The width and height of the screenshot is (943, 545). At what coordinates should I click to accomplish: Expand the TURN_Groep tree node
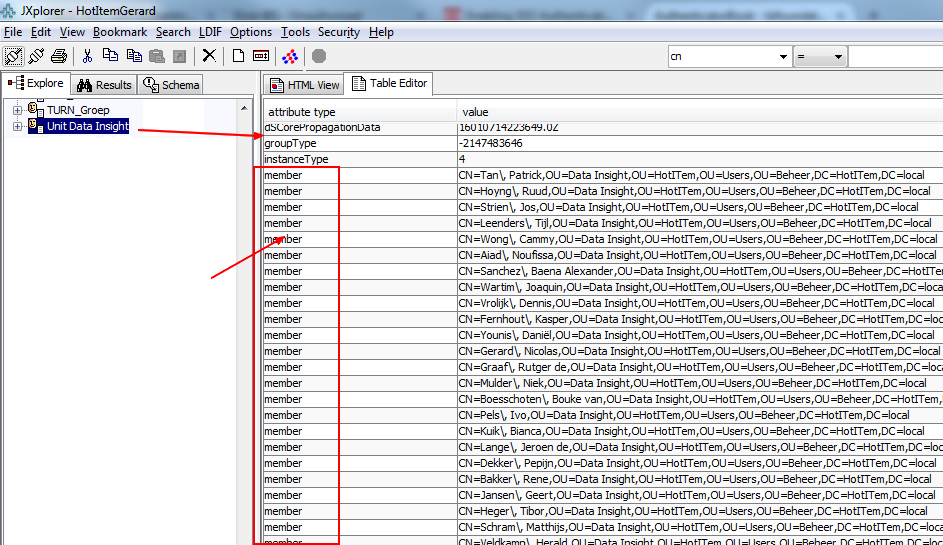pos(17,109)
